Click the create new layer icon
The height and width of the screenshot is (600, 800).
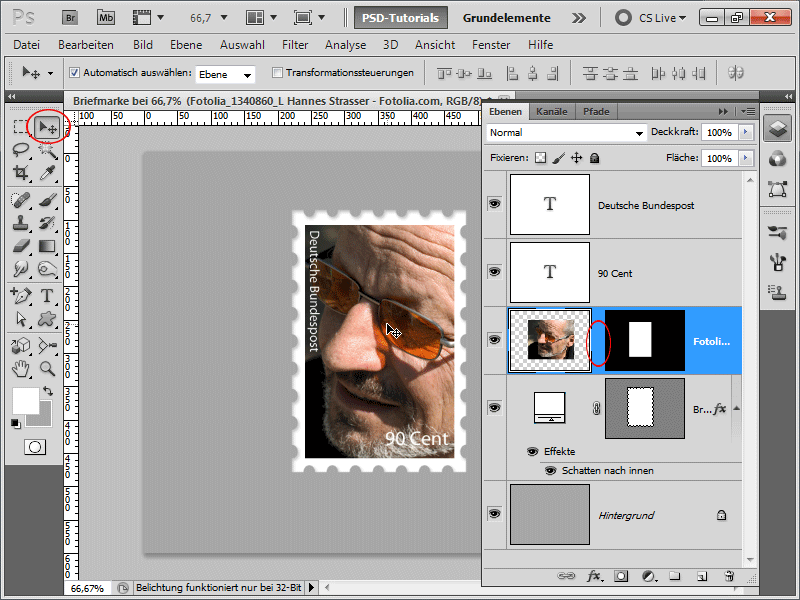click(702, 576)
